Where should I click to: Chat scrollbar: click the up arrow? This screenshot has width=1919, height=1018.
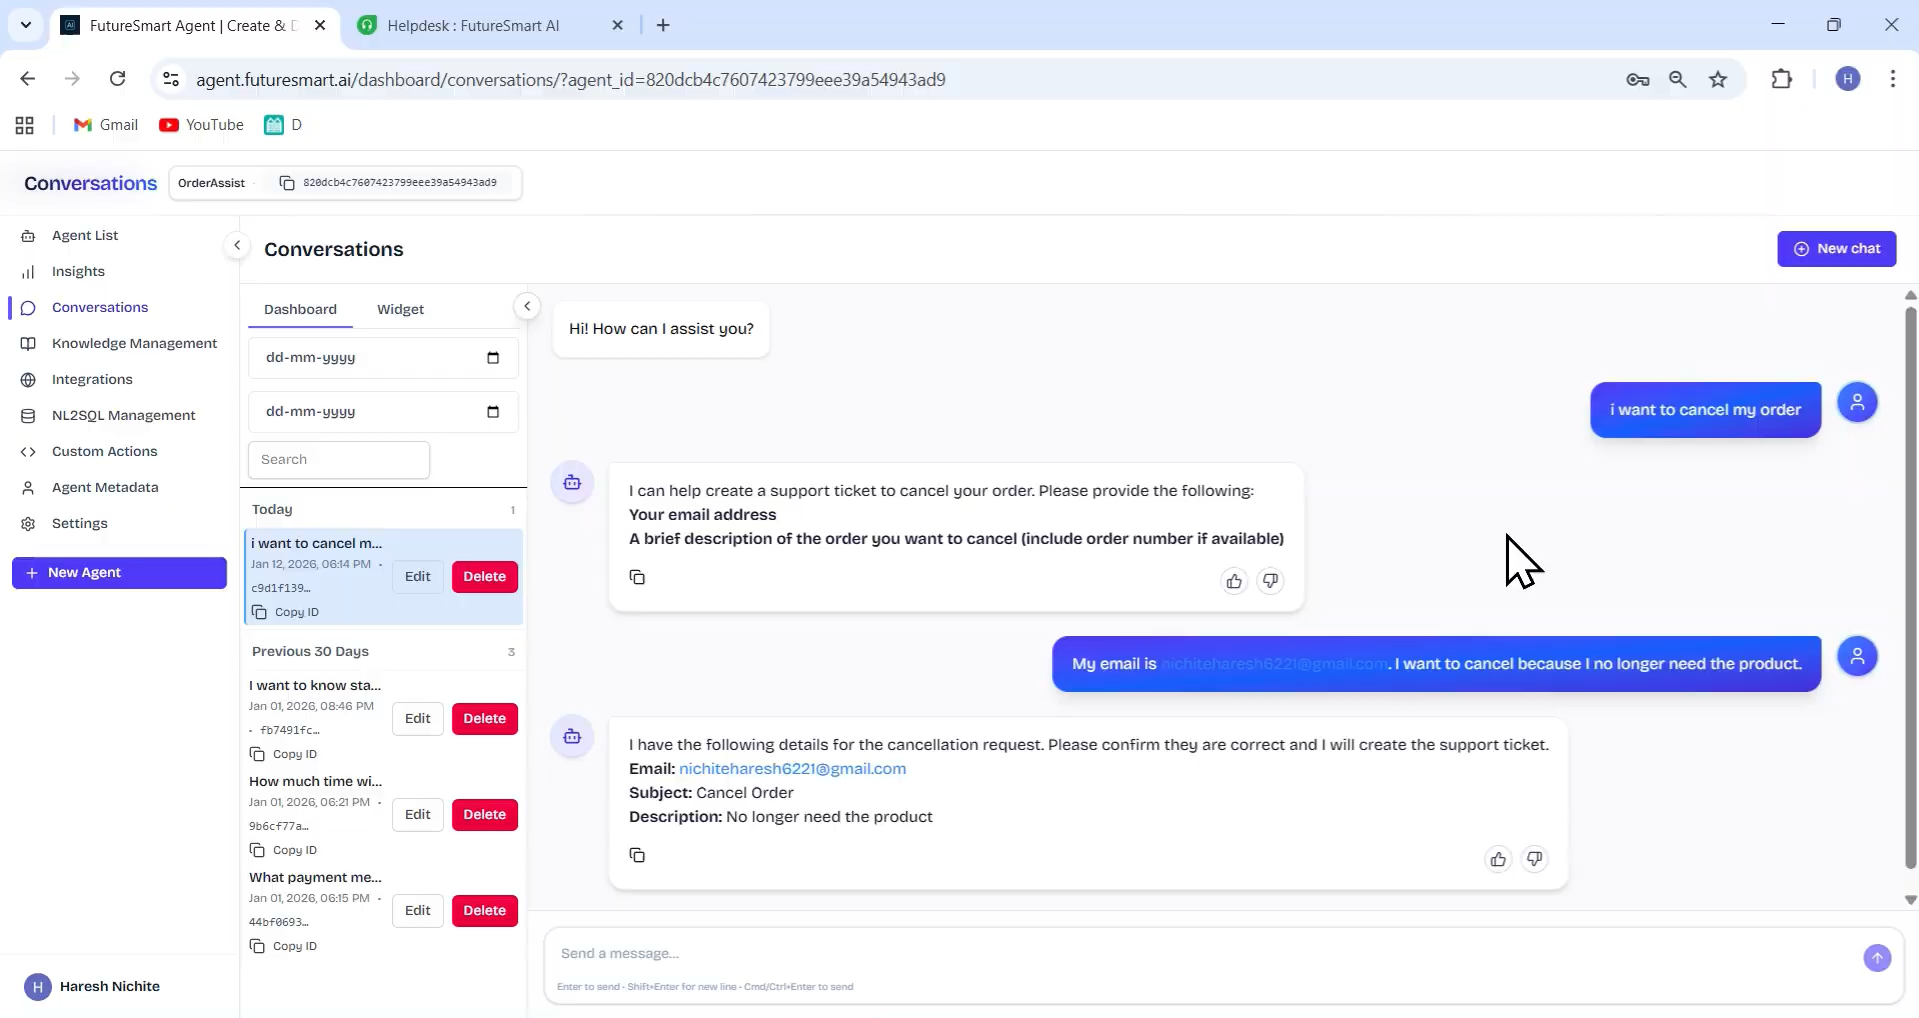[1910, 295]
